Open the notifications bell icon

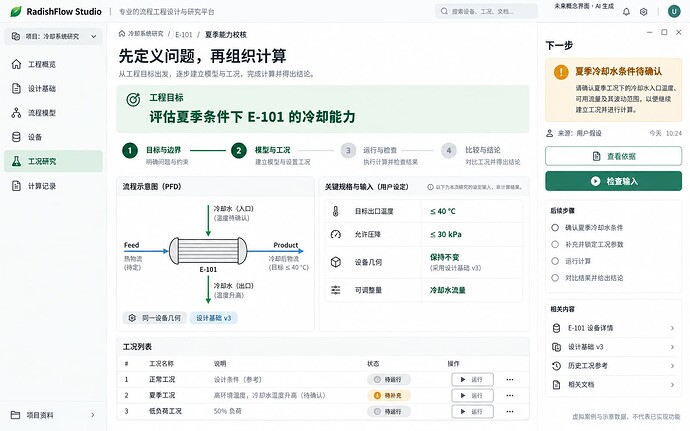626,12
